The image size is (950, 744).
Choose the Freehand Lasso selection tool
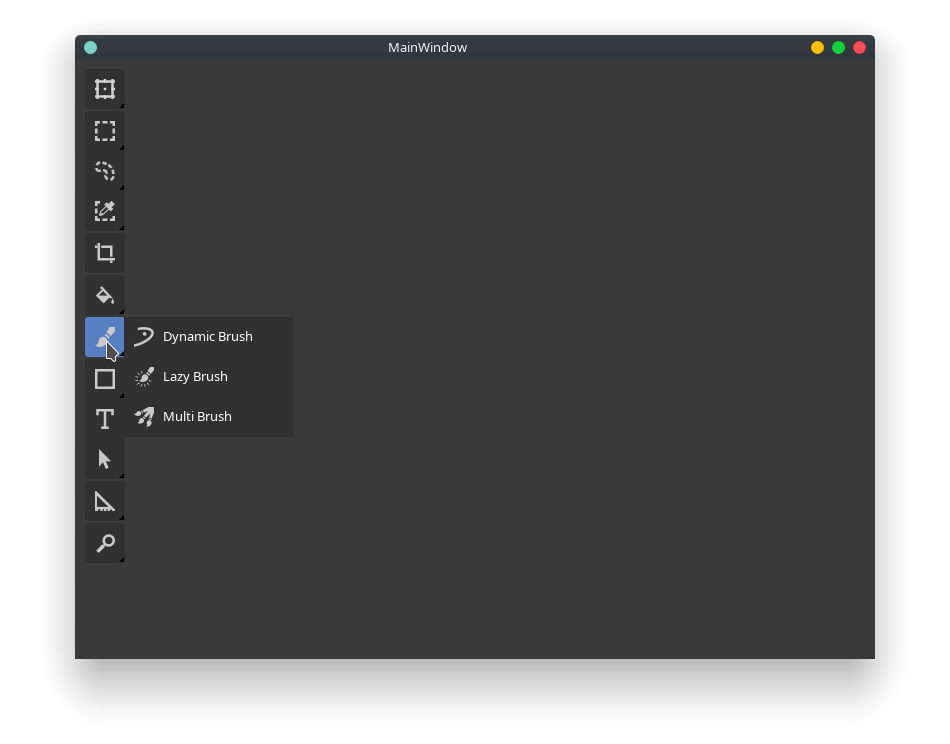tap(105, 171)
